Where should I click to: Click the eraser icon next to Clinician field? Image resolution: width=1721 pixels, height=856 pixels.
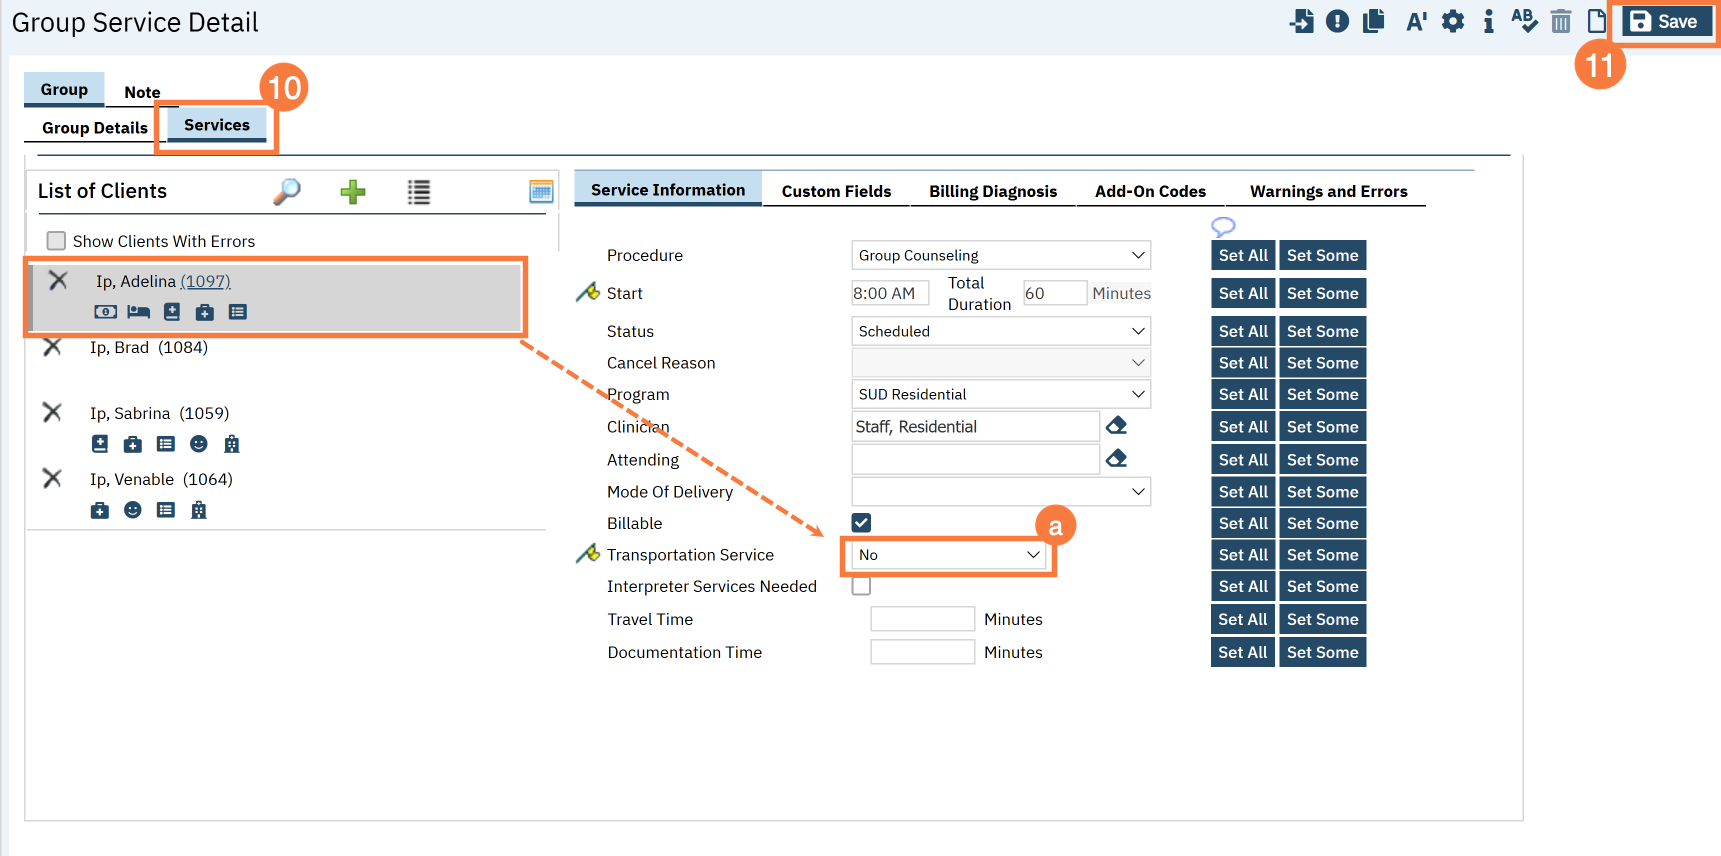coord(1116,426)
